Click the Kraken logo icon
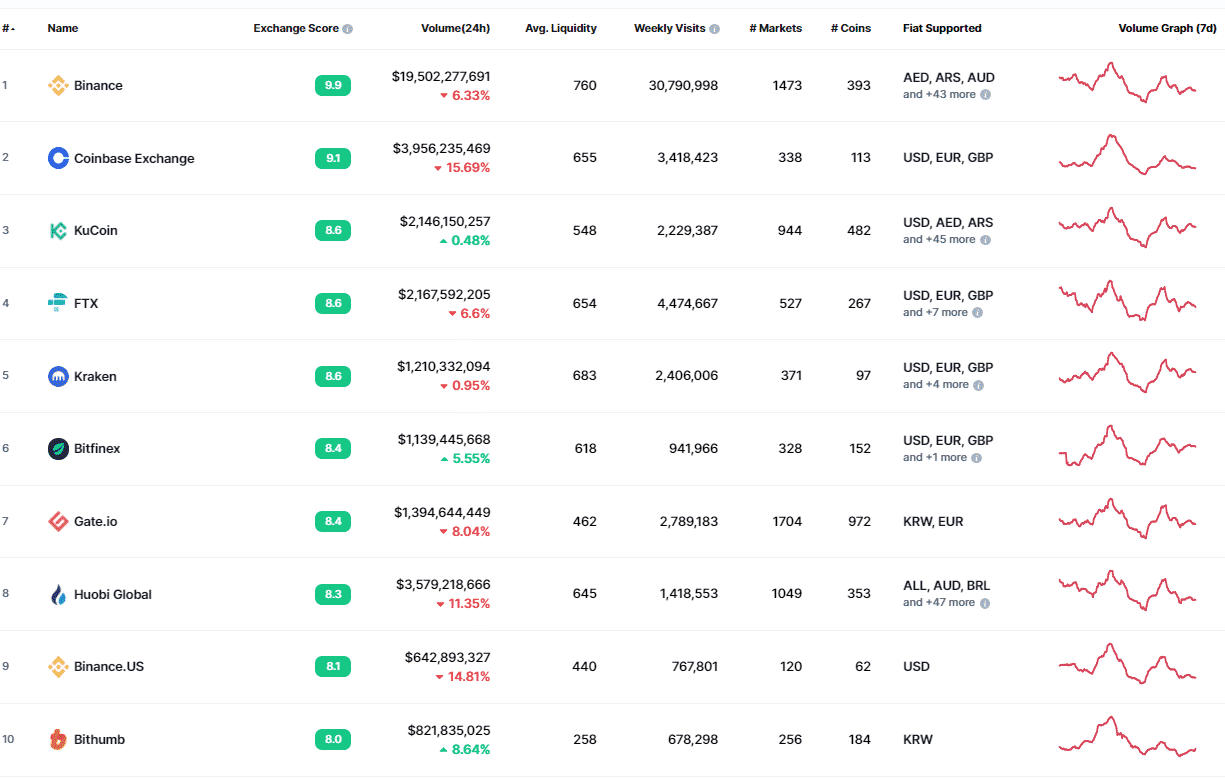Screen dimensions: 1225x778 coord(58,376)
